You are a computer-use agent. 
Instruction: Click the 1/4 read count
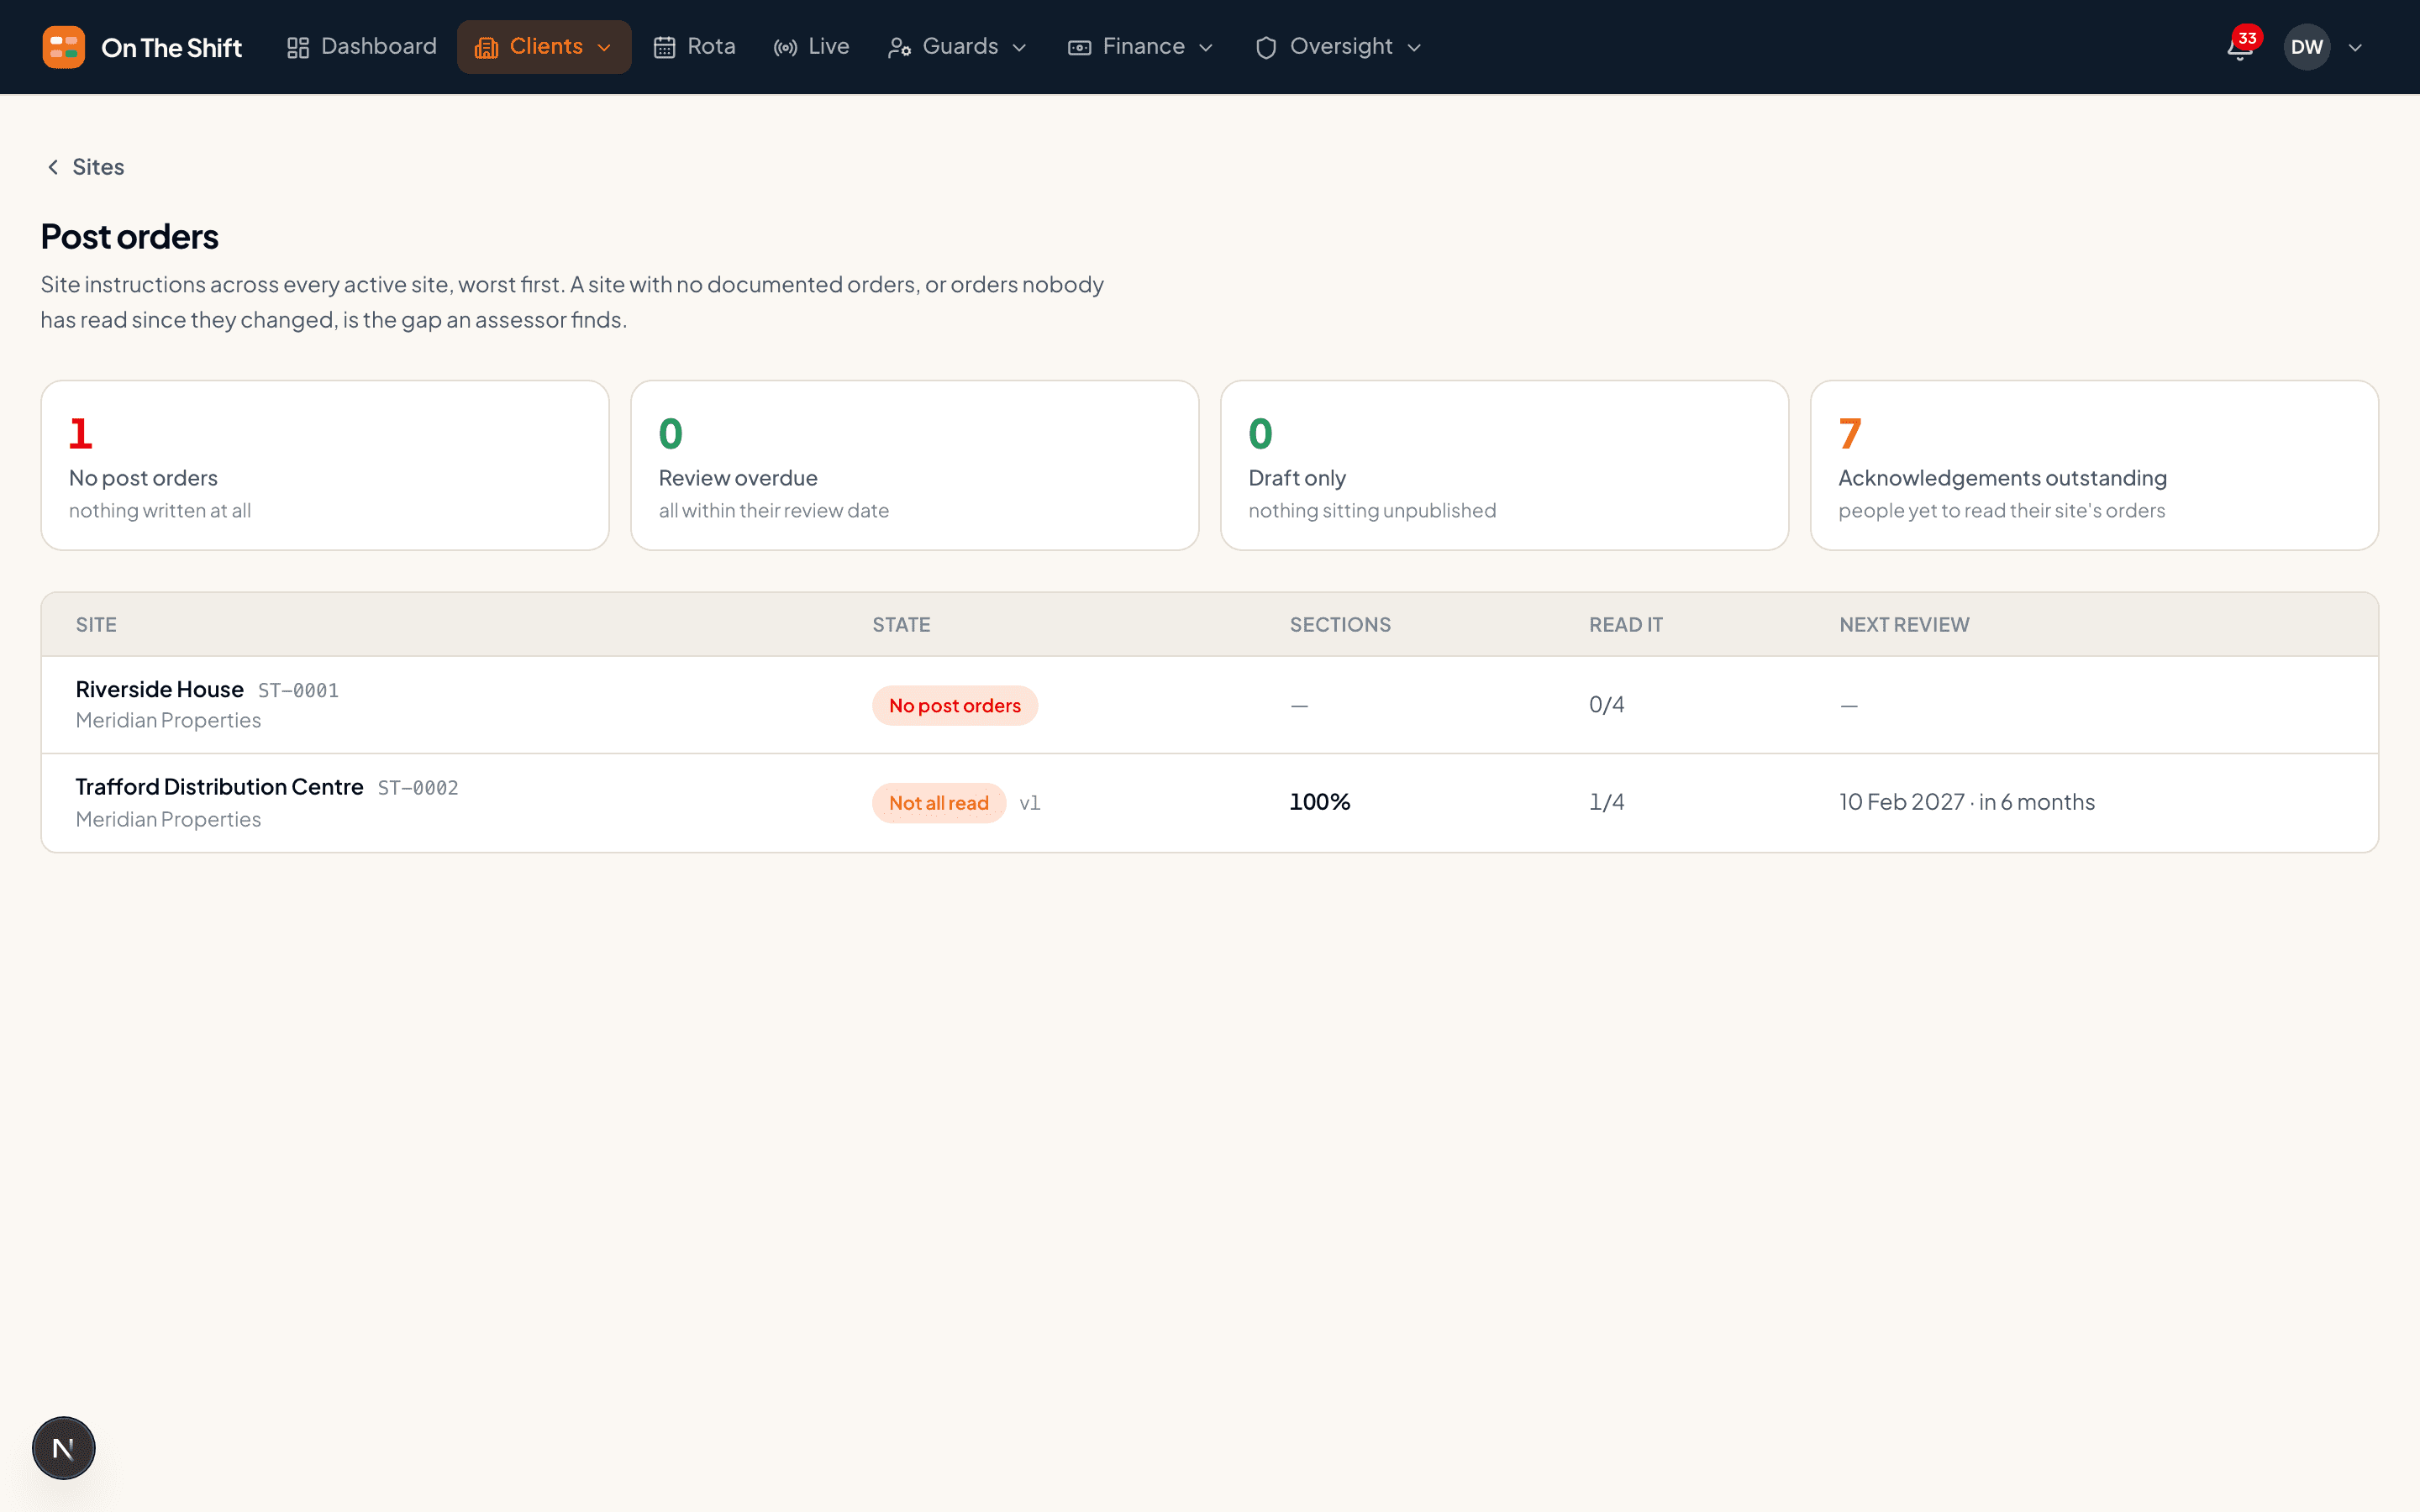click(x=1606, y=802)
